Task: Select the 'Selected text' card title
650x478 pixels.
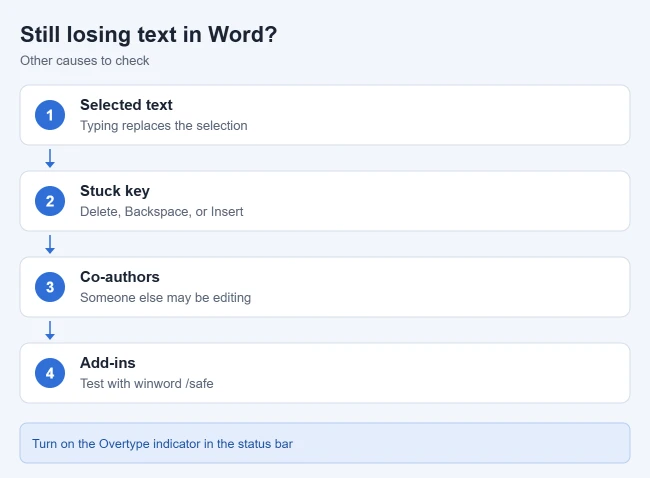Action: 126,105
